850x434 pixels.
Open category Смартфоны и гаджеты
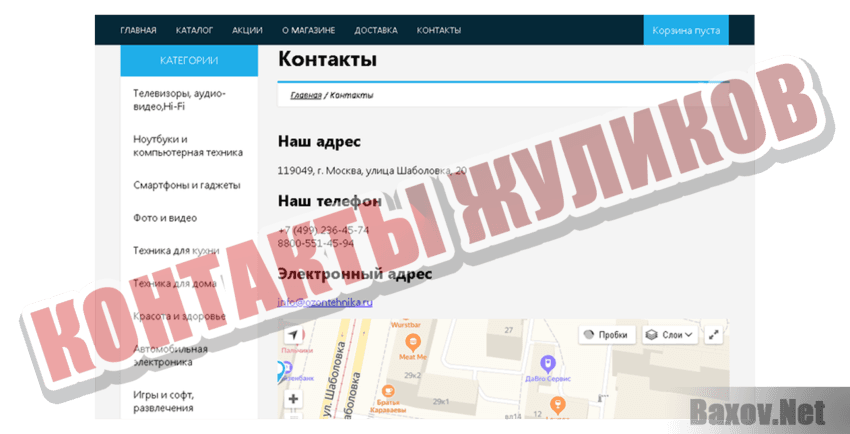[x=187, y=185]
